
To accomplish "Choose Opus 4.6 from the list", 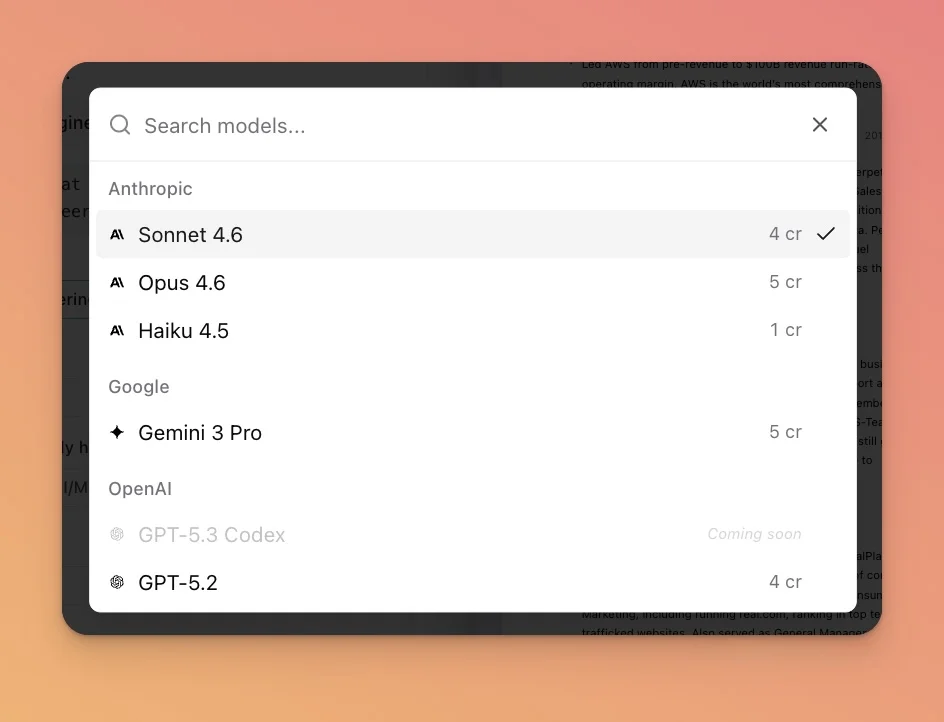I will (x=182, y=283).
